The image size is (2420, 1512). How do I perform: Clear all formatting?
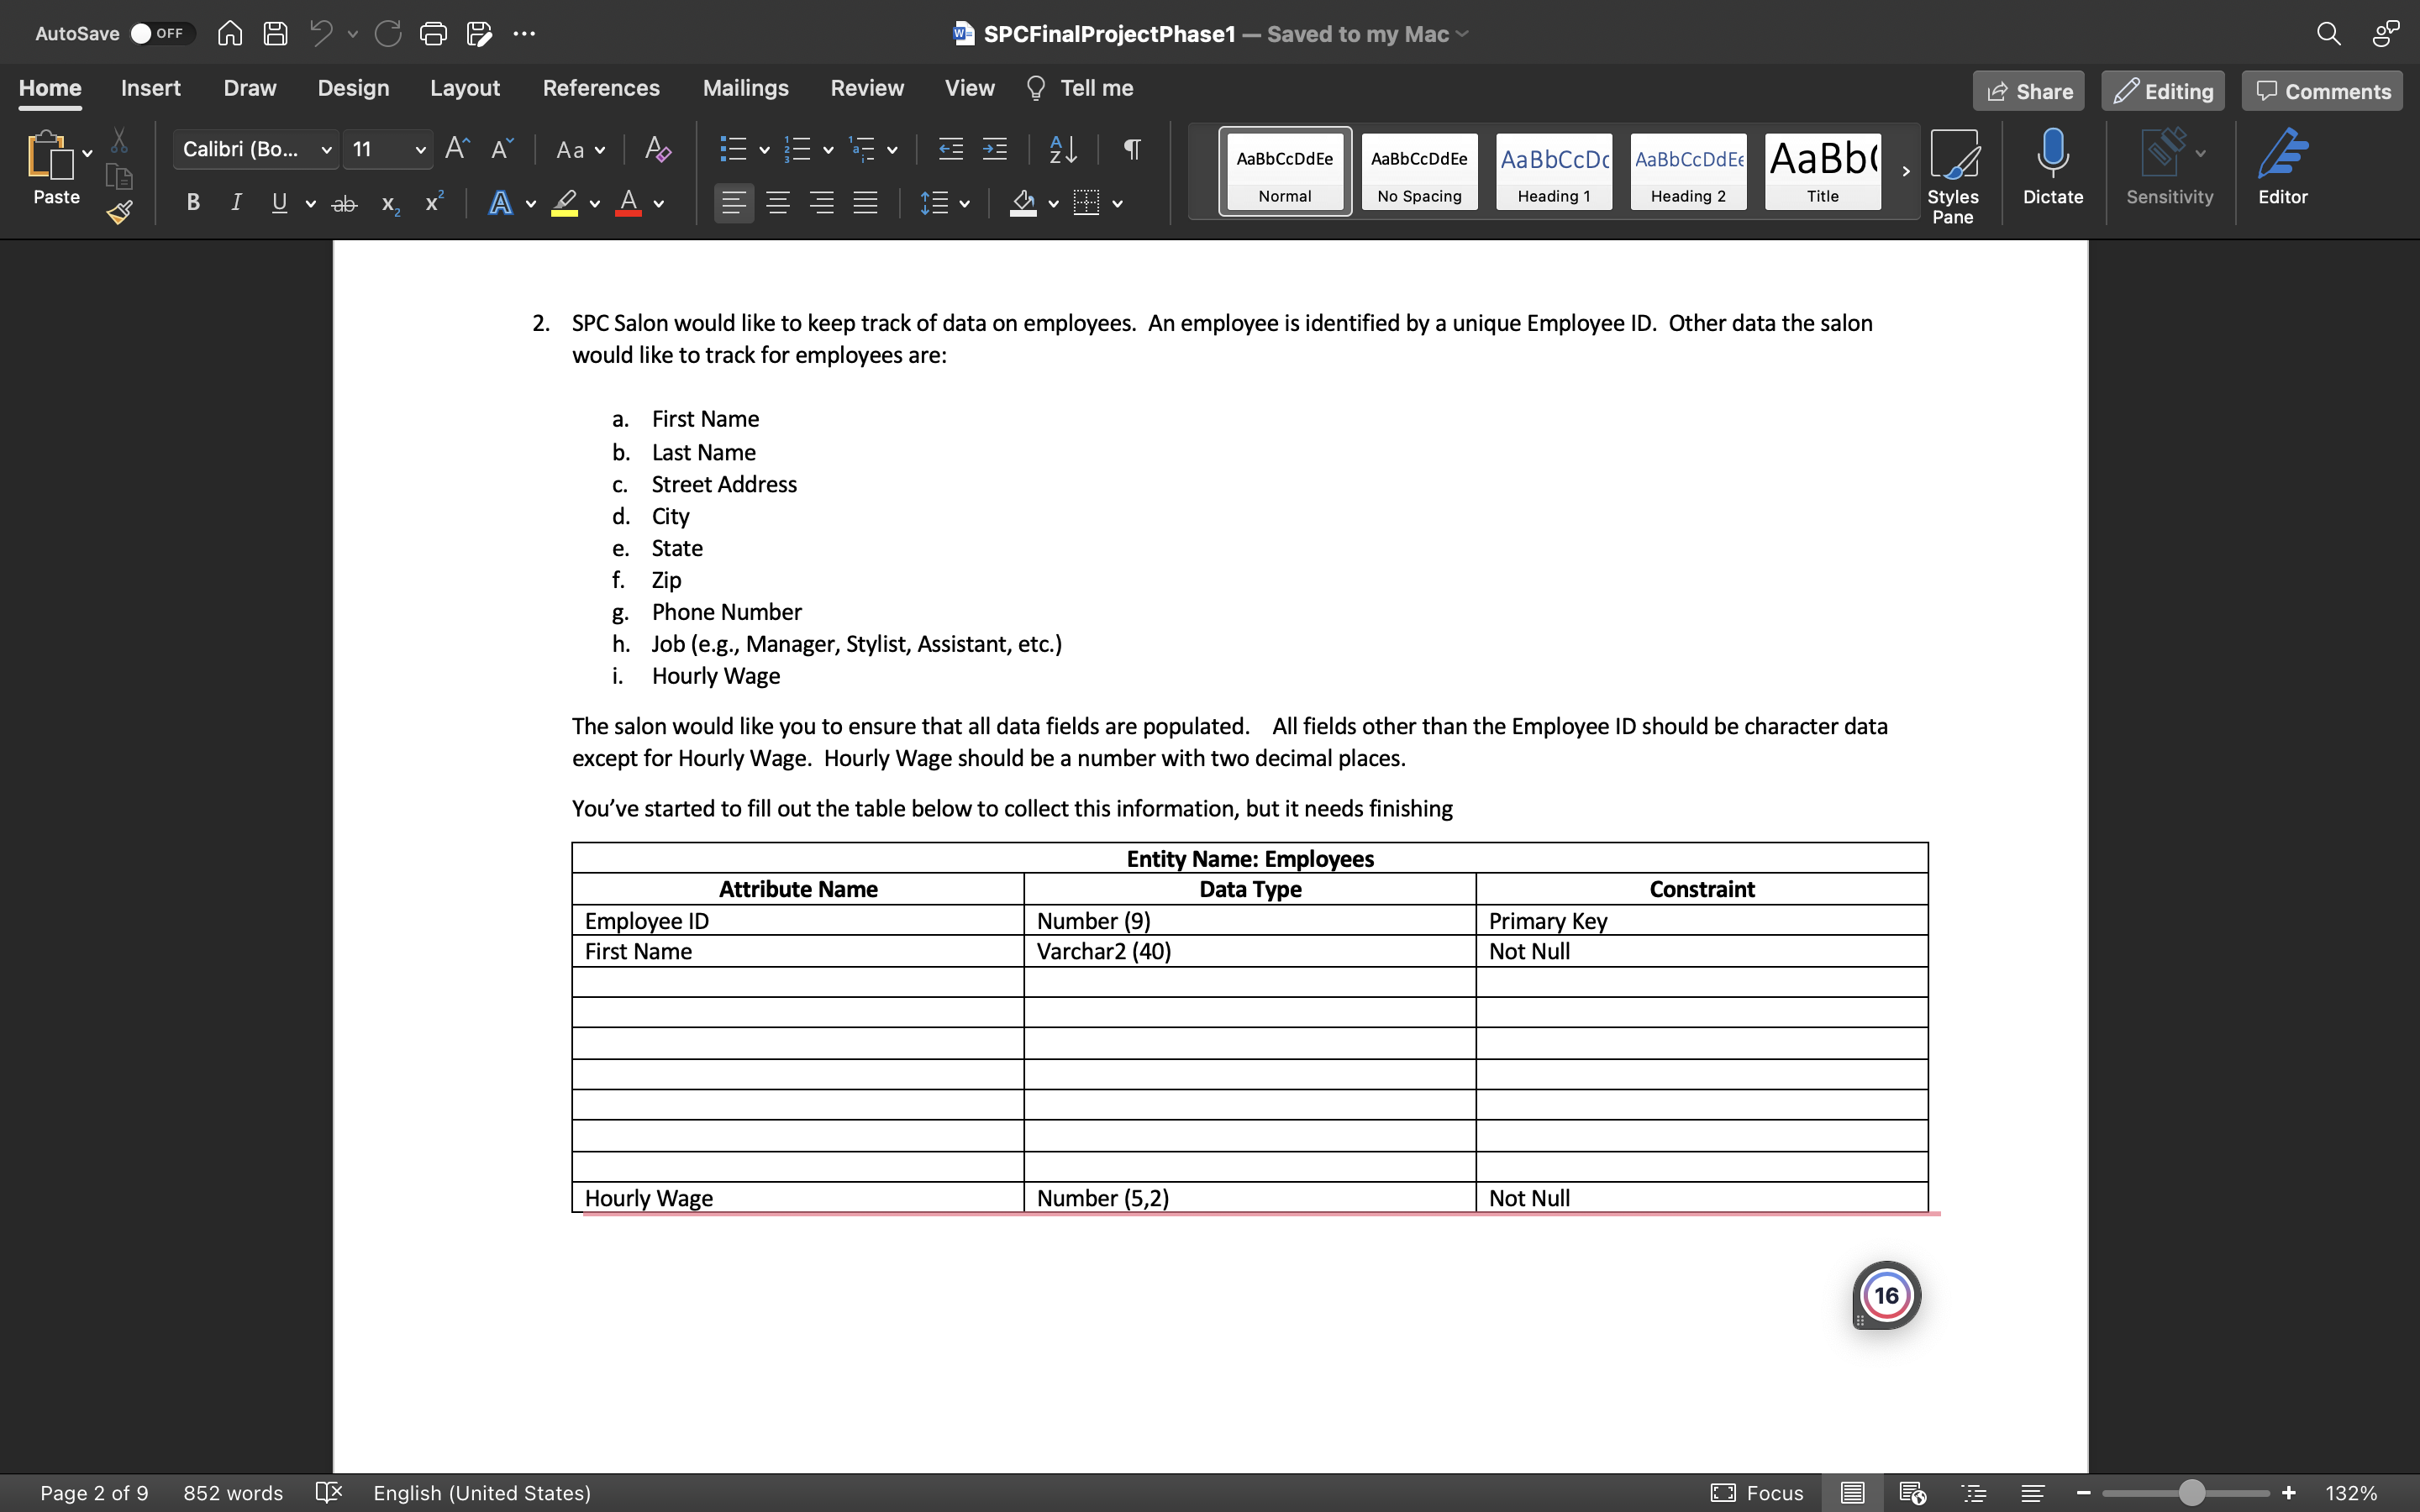[656, 149]
